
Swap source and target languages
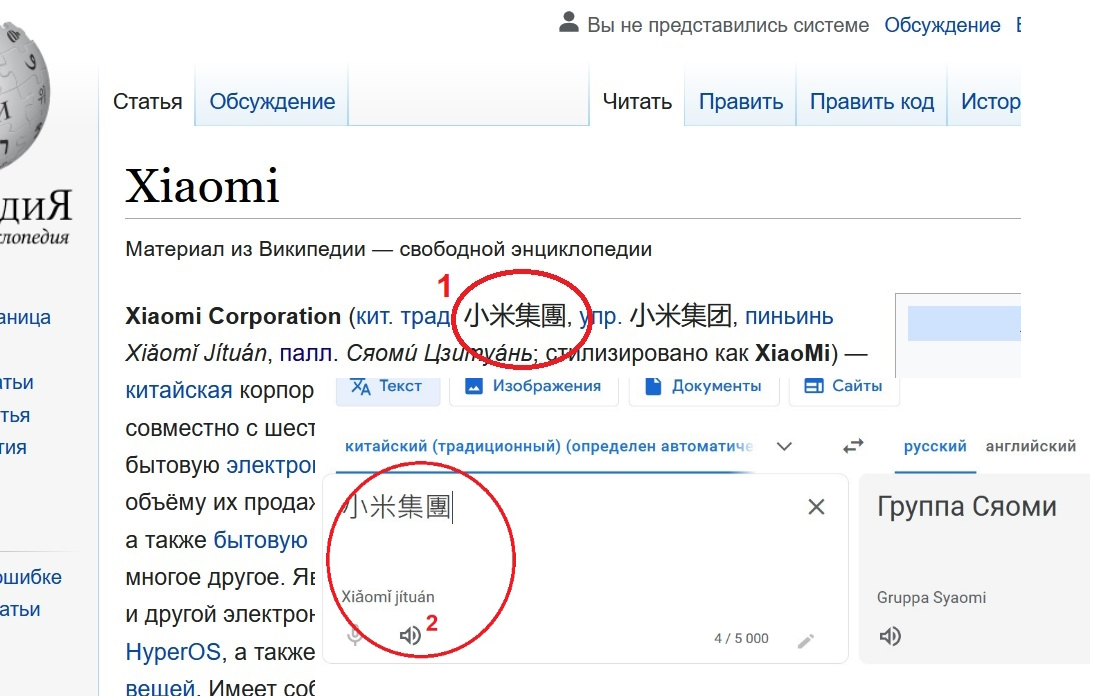tap(853, 446)
